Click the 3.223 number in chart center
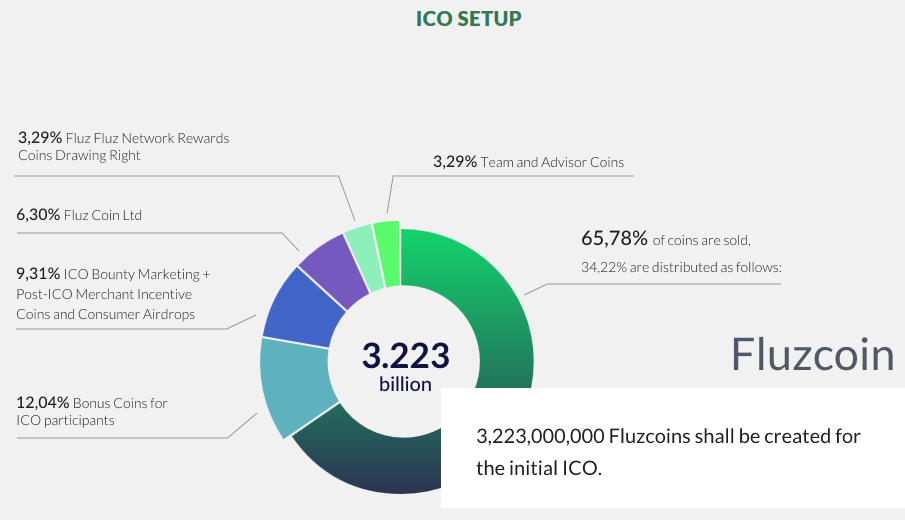 tap(405, 355)
